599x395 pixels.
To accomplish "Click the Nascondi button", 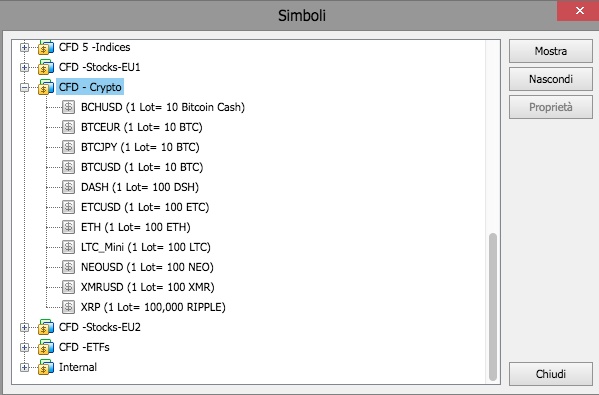I will point(550,79).
